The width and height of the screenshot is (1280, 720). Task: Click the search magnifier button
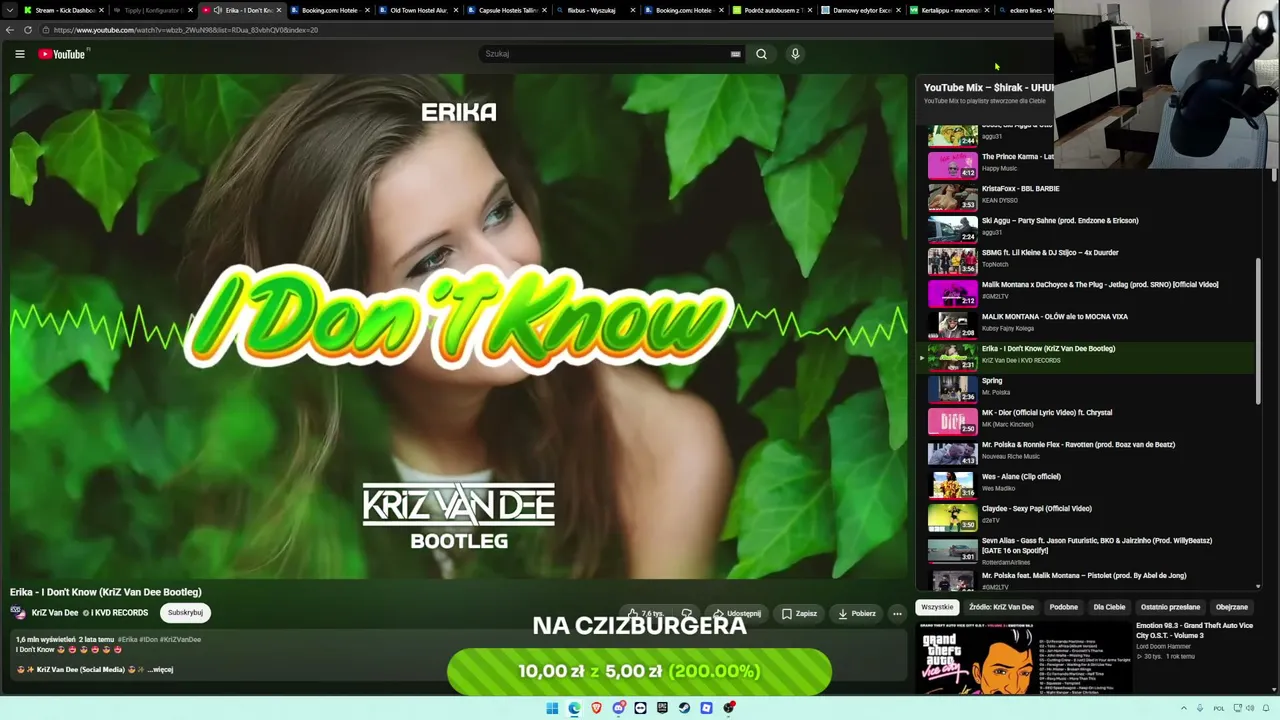tap(761, 54)
